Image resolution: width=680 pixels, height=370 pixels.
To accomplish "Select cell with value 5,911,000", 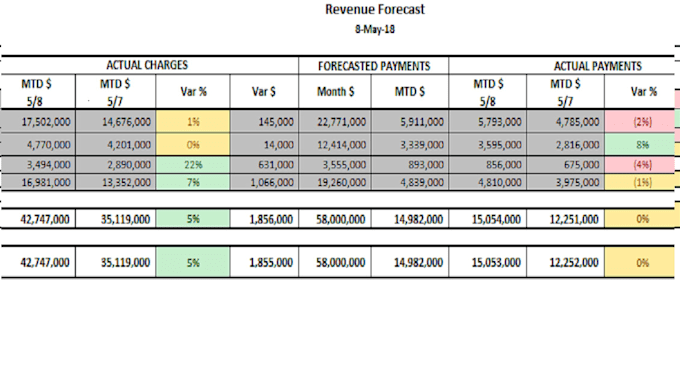I will [410, 122].
